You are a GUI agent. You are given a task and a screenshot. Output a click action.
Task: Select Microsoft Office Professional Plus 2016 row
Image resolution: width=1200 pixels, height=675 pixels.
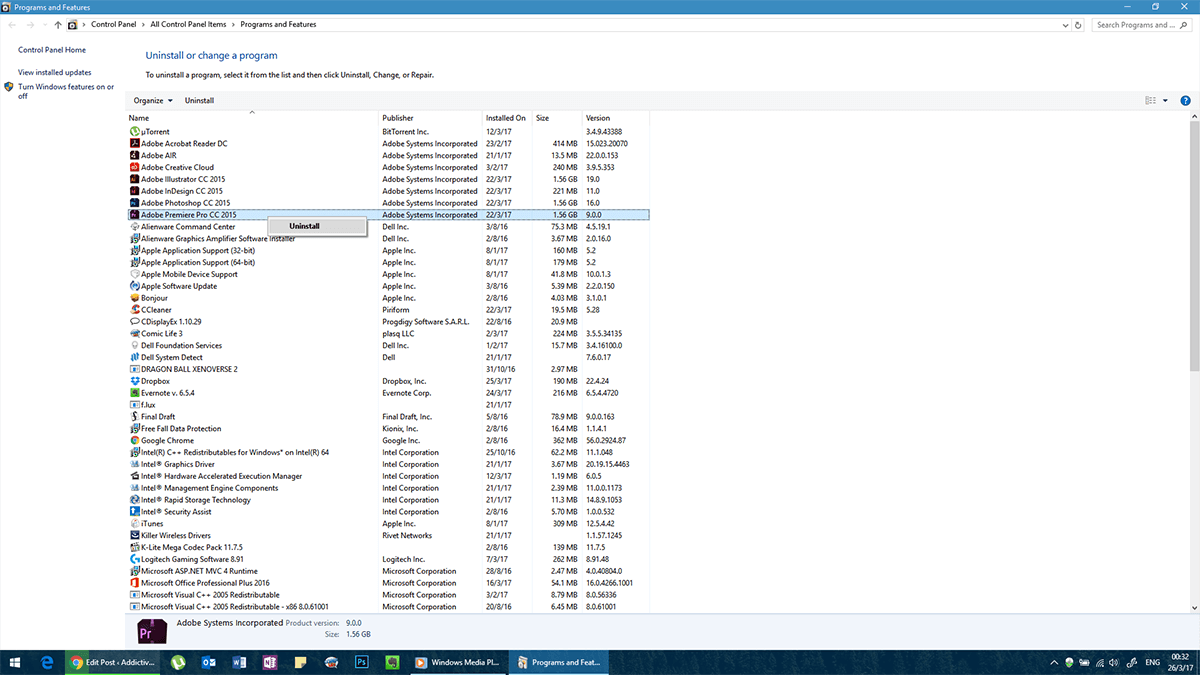coord(389,583)
